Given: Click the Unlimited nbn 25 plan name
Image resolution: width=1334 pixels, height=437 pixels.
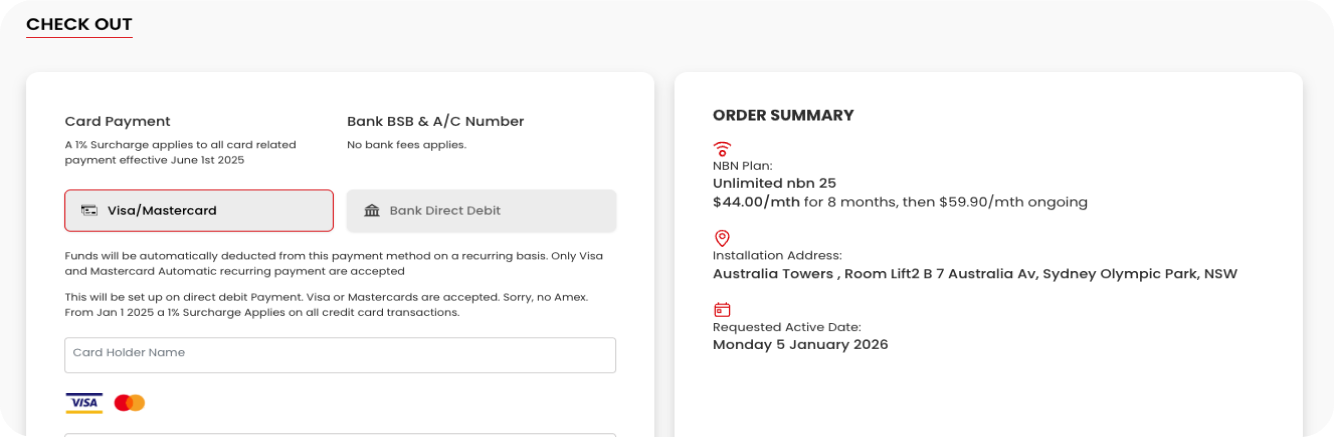Looking at the screenshot, I should point(774,183).
